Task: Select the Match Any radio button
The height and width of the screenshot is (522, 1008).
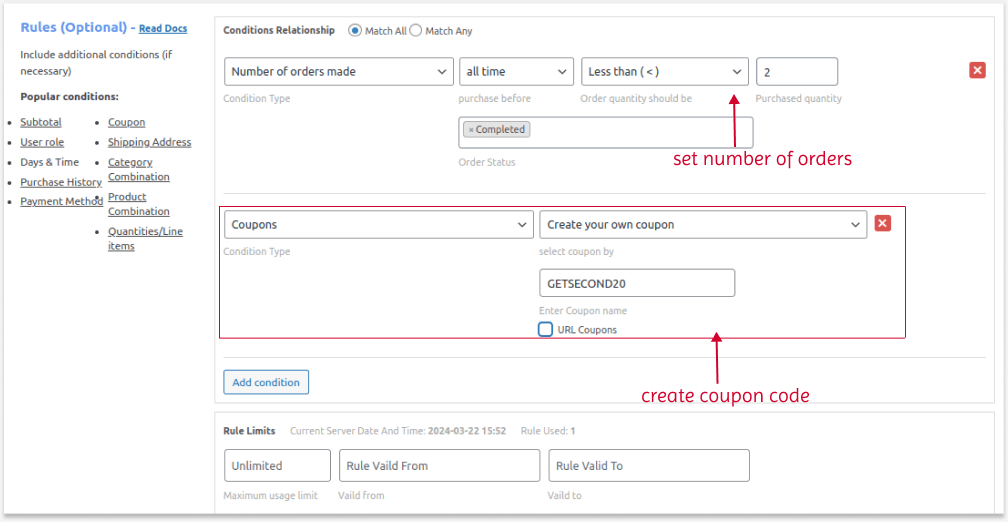Action: click(416, 31)
